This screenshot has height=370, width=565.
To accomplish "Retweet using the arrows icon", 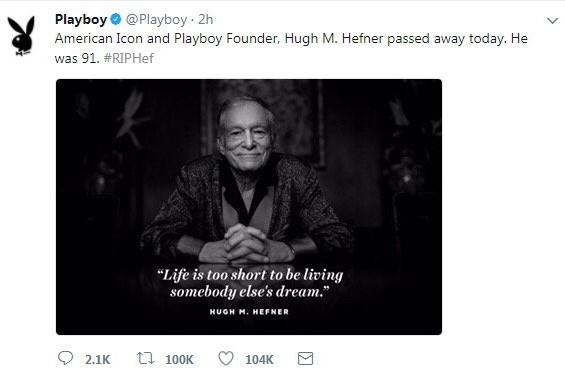I will click(146, 358).
